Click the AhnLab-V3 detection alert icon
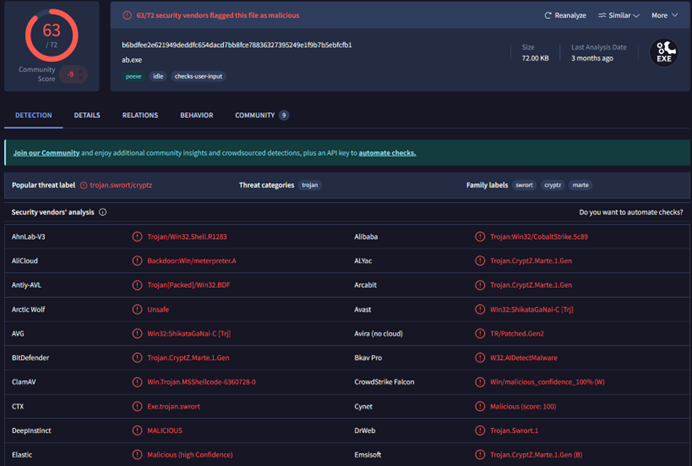Viewport: 692px width, 466px height. 137,237
